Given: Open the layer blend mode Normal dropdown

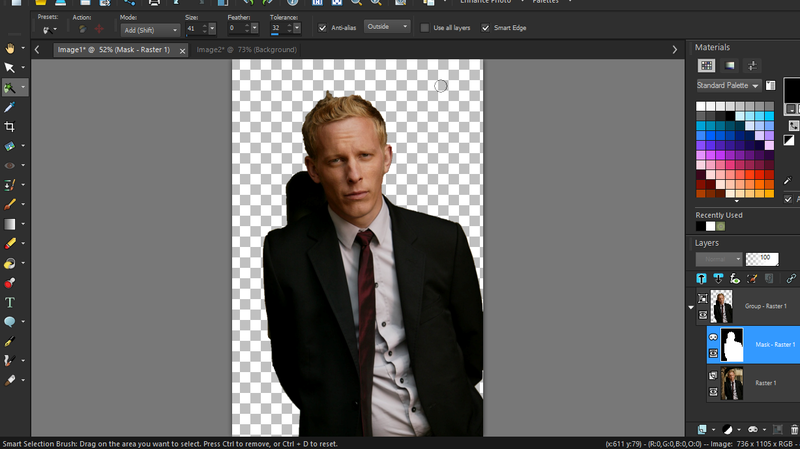Looking at the screenshot, I should 719,259.
